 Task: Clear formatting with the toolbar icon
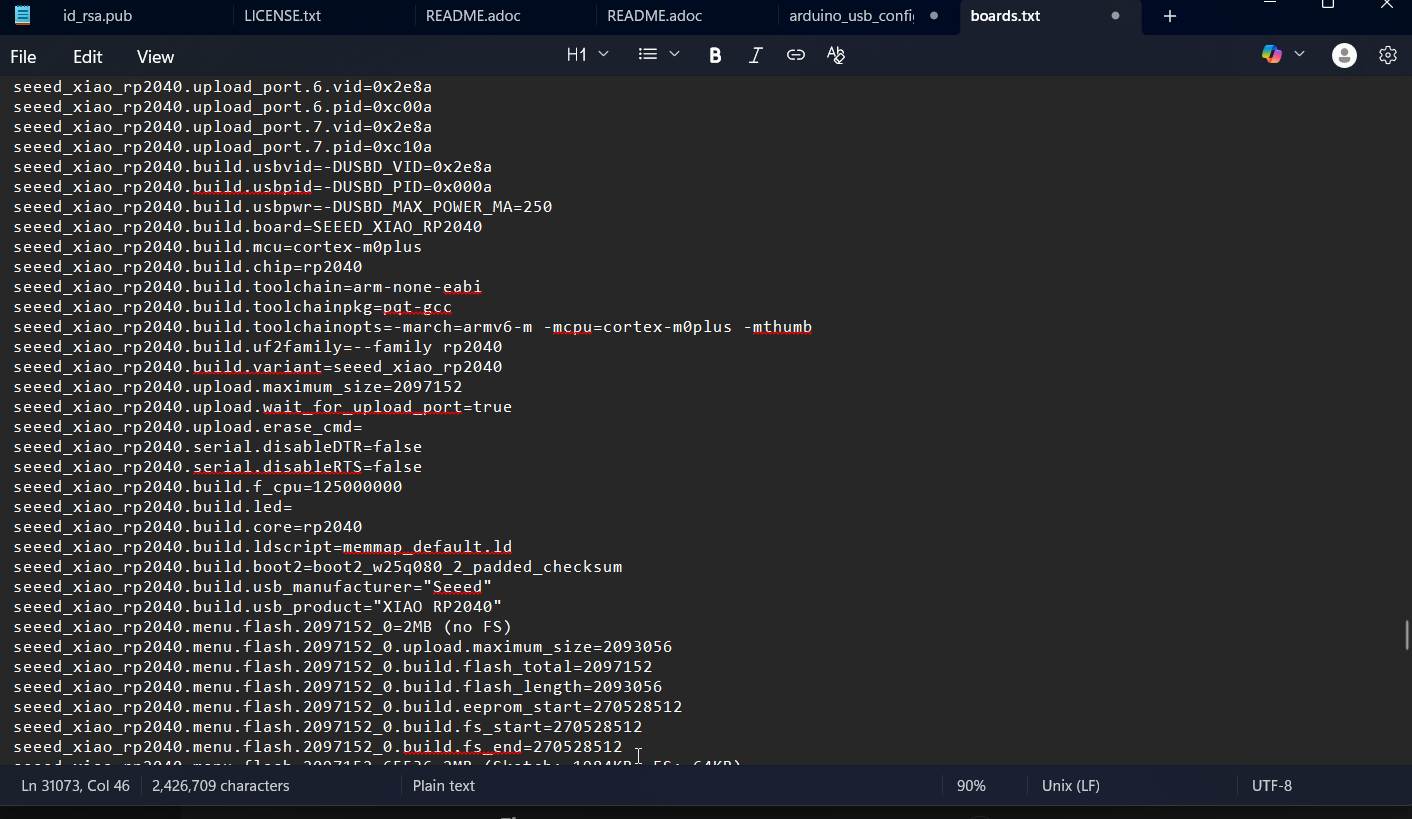pos(836,55)
